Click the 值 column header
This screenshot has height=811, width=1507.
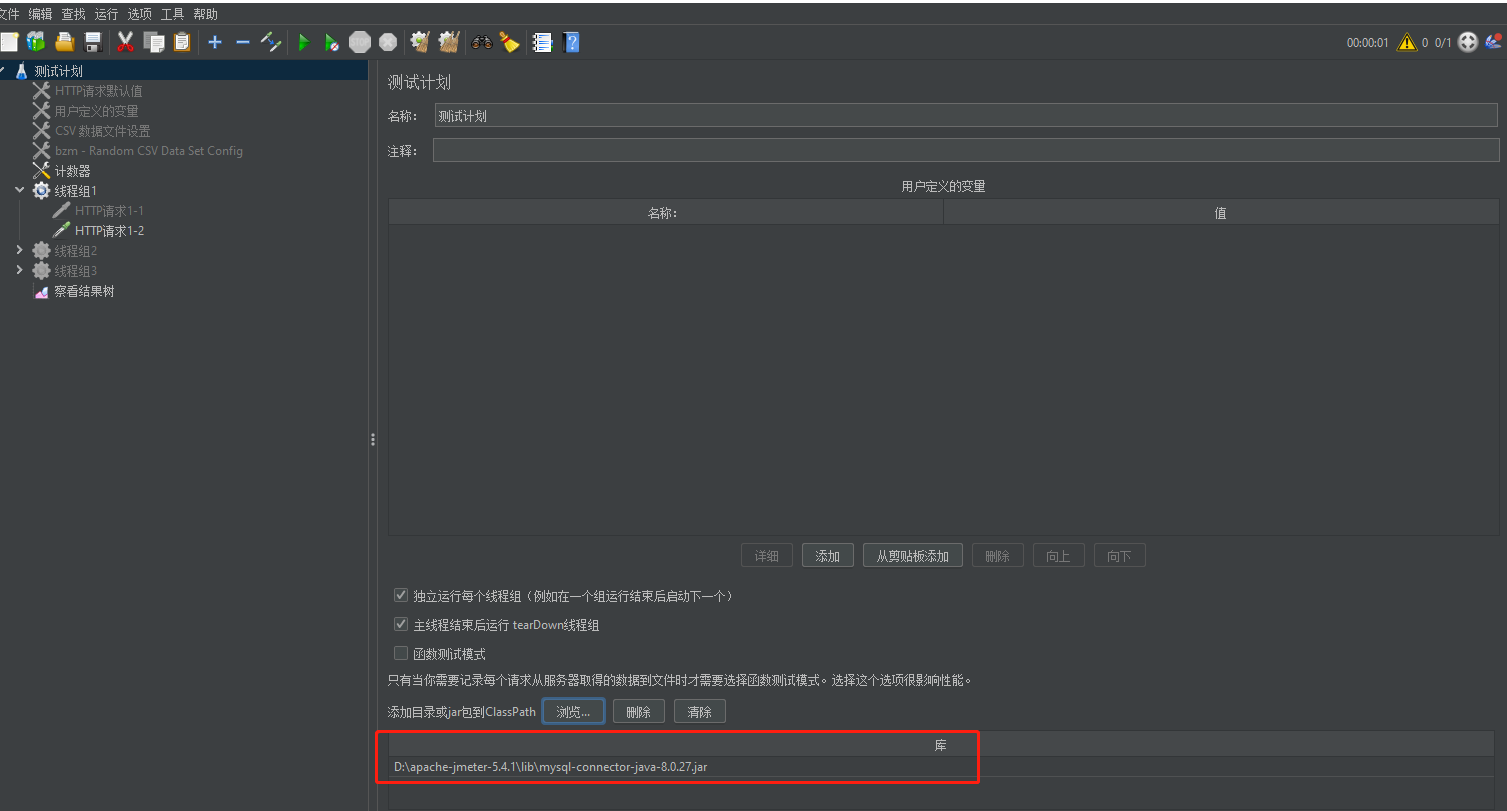[x=1220, y=212]
